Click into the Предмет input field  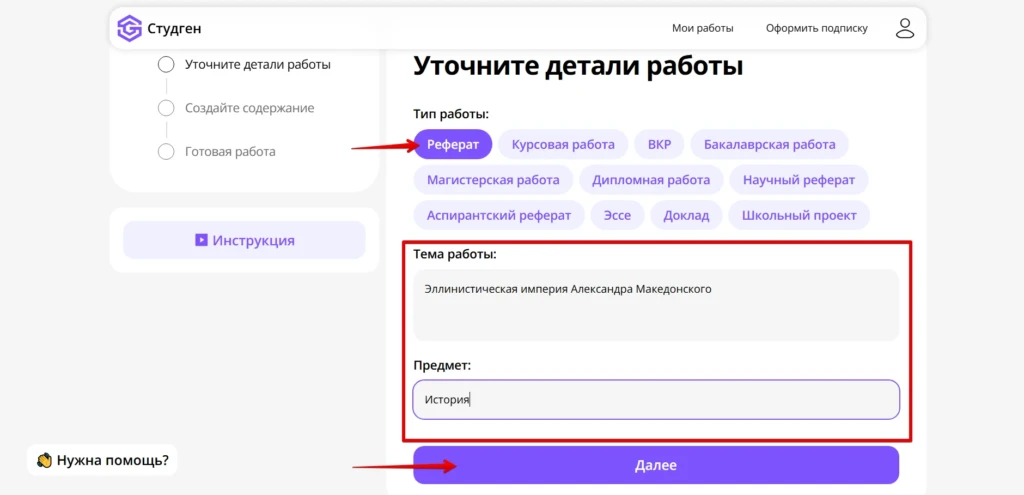click(656, 399)
